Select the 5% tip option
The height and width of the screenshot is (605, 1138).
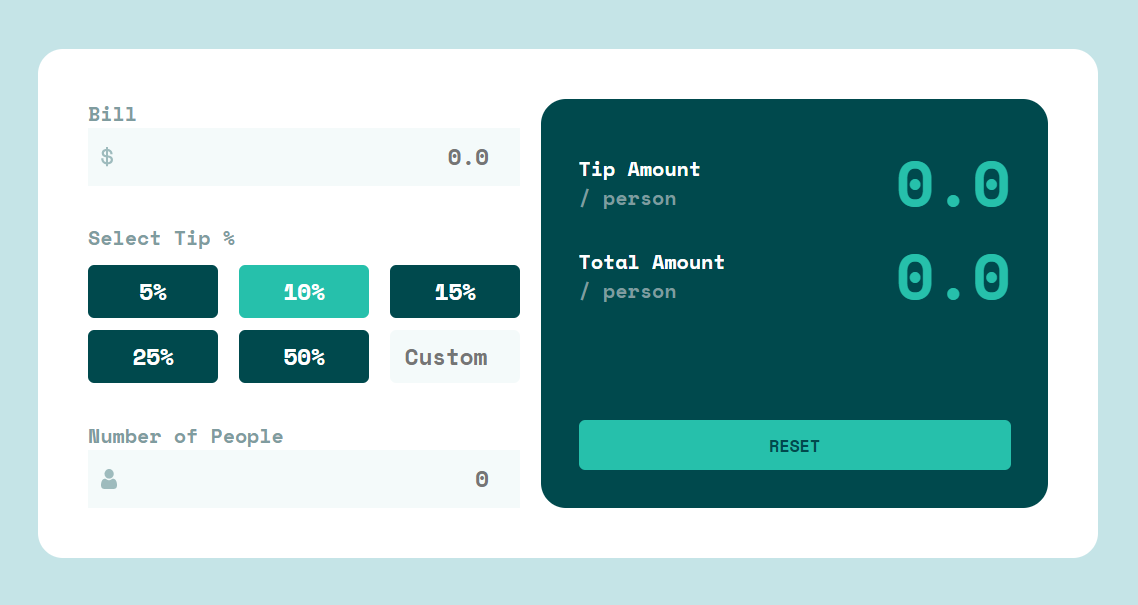pos(152,291)
